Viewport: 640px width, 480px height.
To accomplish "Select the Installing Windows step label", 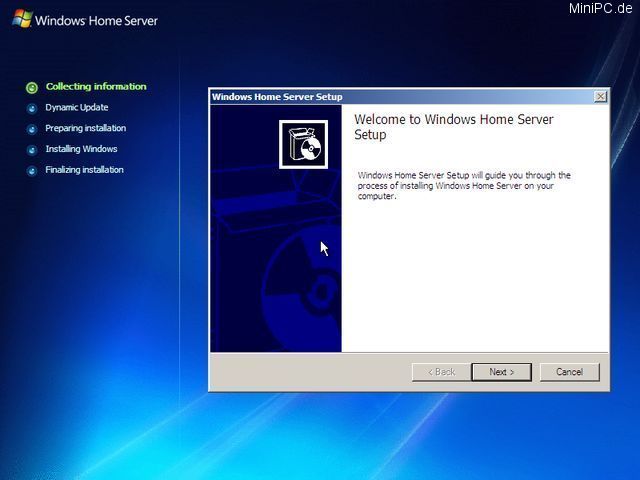I will (81, 150).
